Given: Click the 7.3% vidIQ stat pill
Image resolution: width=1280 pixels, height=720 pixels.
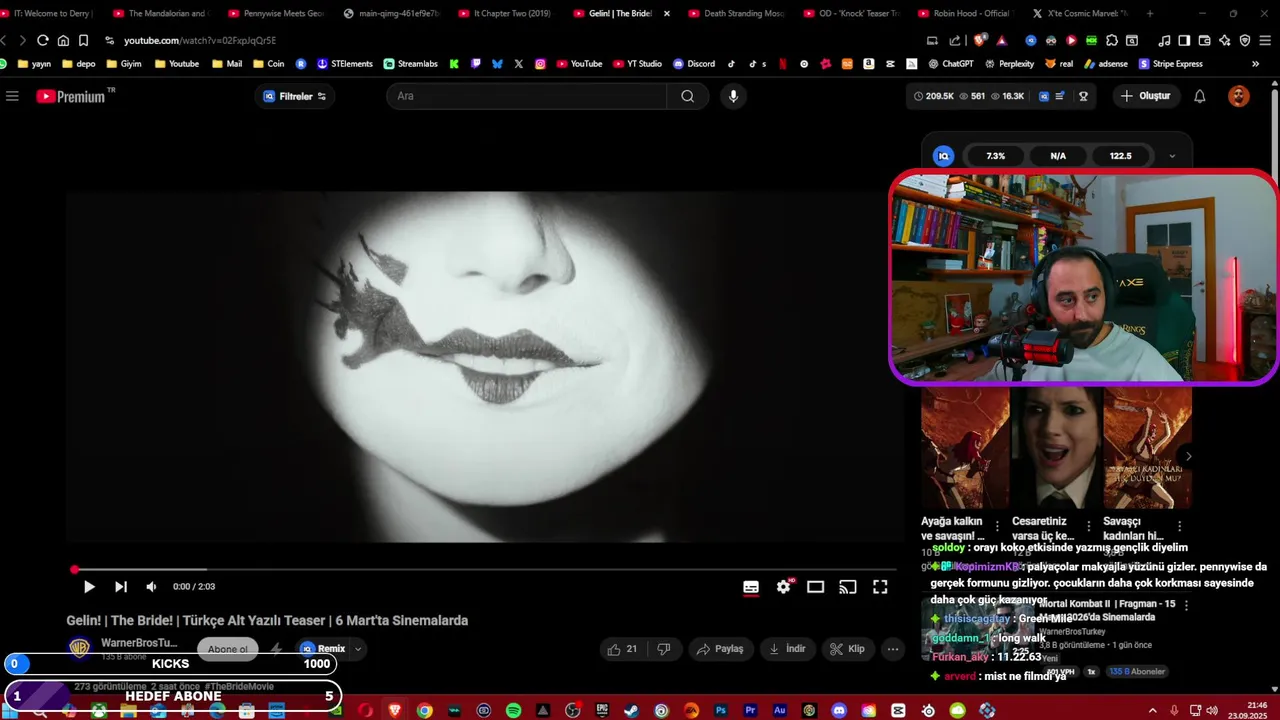Looking at the screenshot, I should 995,156.
